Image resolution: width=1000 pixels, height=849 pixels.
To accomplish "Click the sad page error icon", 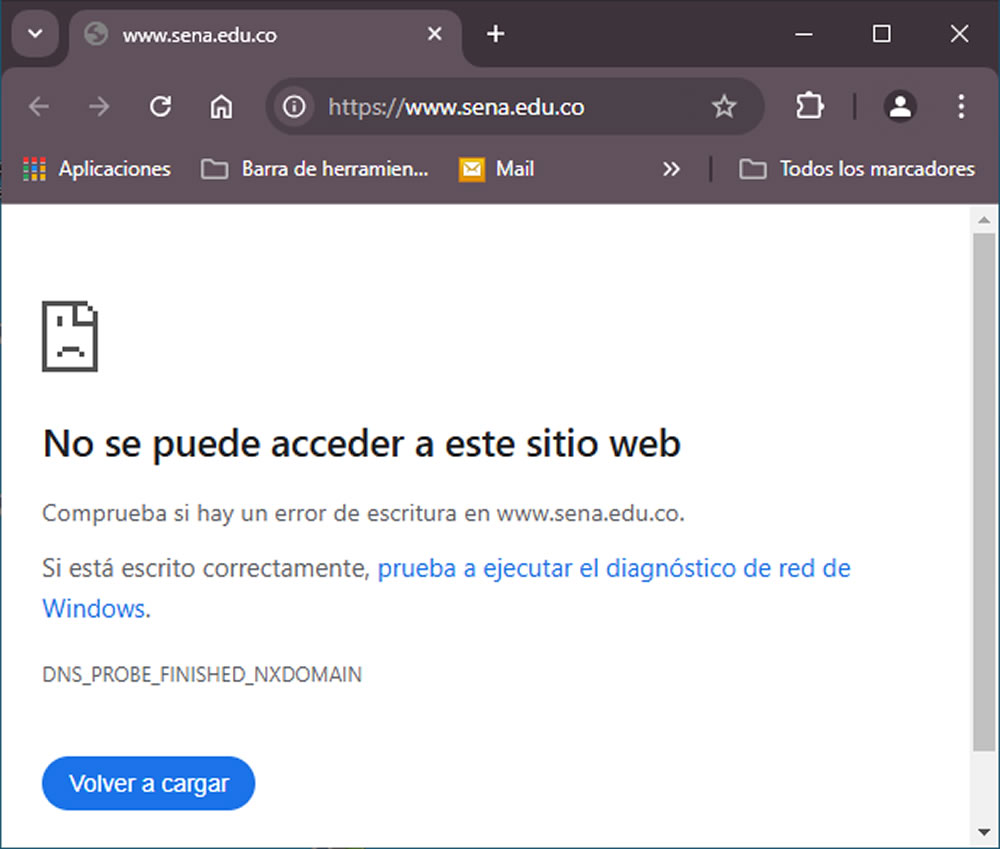I will tap(70, 336).
